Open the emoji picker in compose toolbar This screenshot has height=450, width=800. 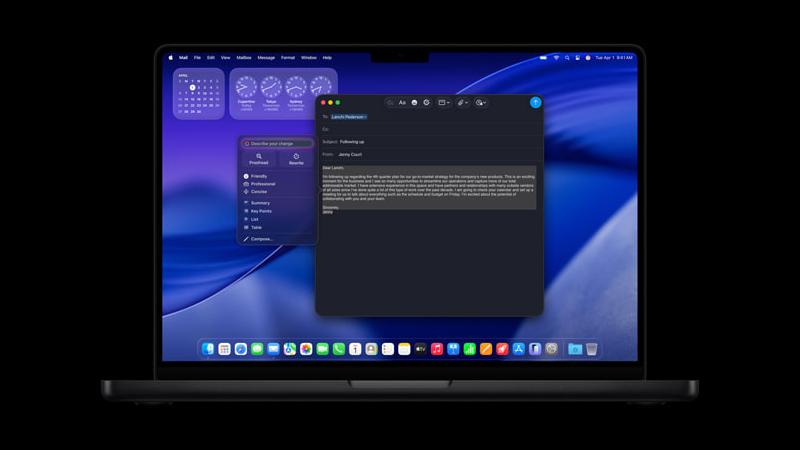point(414,103)
